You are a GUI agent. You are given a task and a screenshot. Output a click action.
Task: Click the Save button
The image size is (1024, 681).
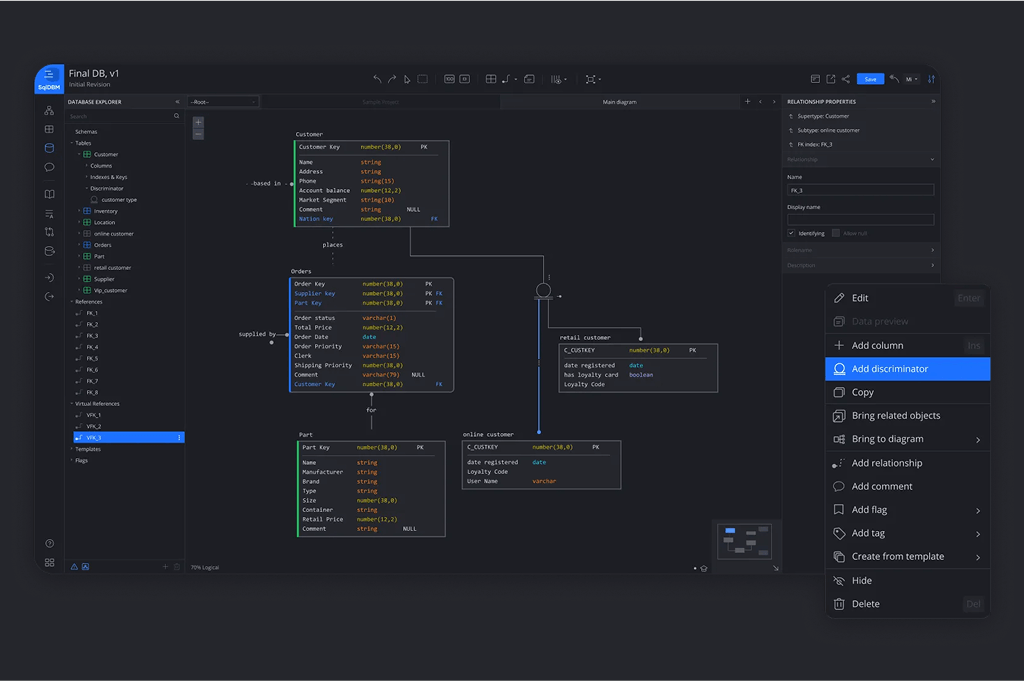(869, 78)
